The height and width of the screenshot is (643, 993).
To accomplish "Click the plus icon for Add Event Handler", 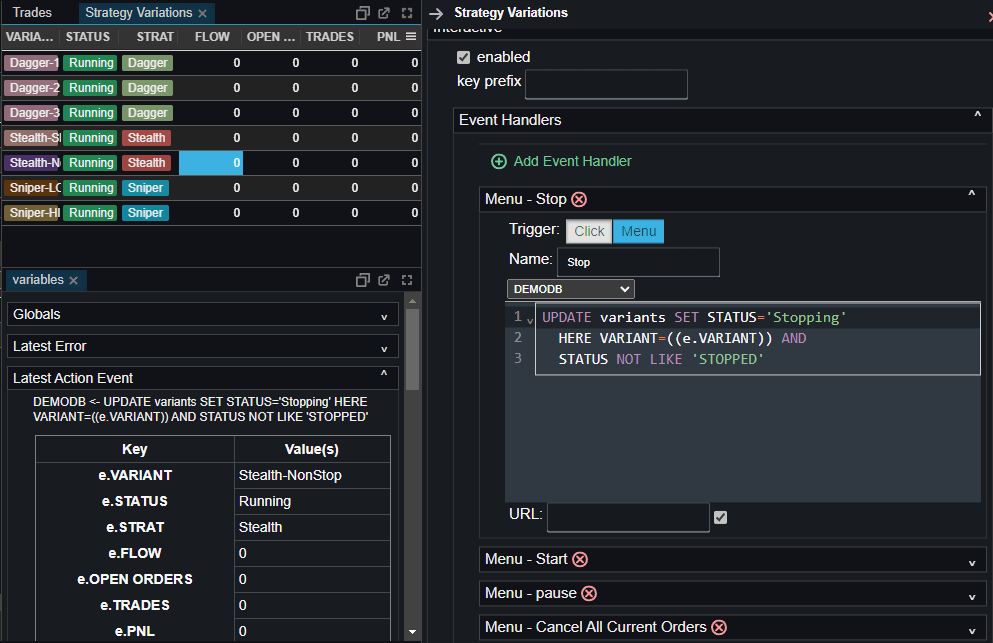I will pos(499,162).
